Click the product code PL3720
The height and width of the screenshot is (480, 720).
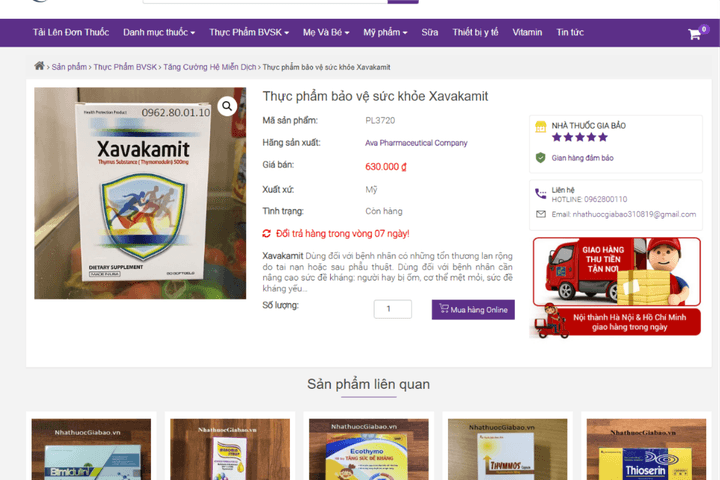(x=380, y=120)
